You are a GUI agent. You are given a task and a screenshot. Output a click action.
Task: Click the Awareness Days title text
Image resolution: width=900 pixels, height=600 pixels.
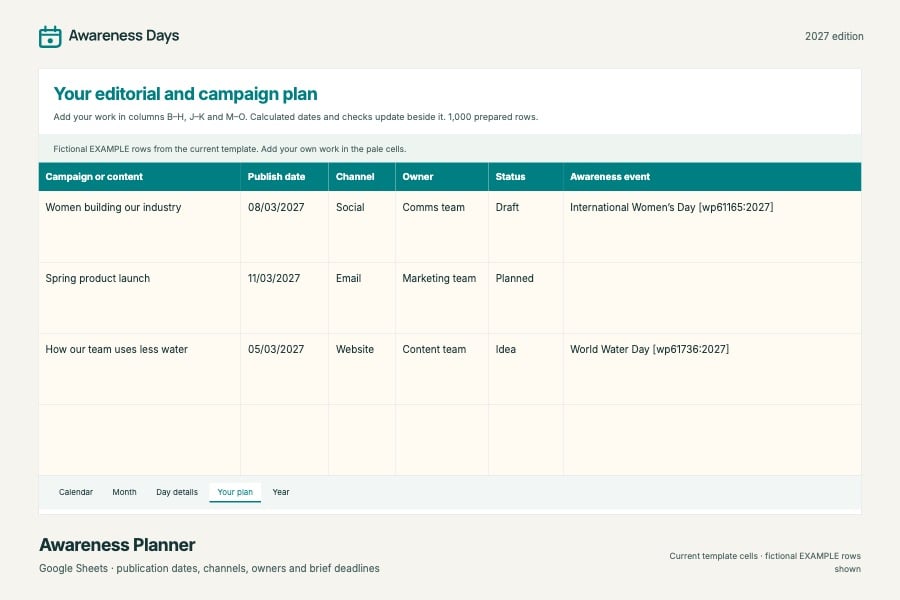coord(124,36)
